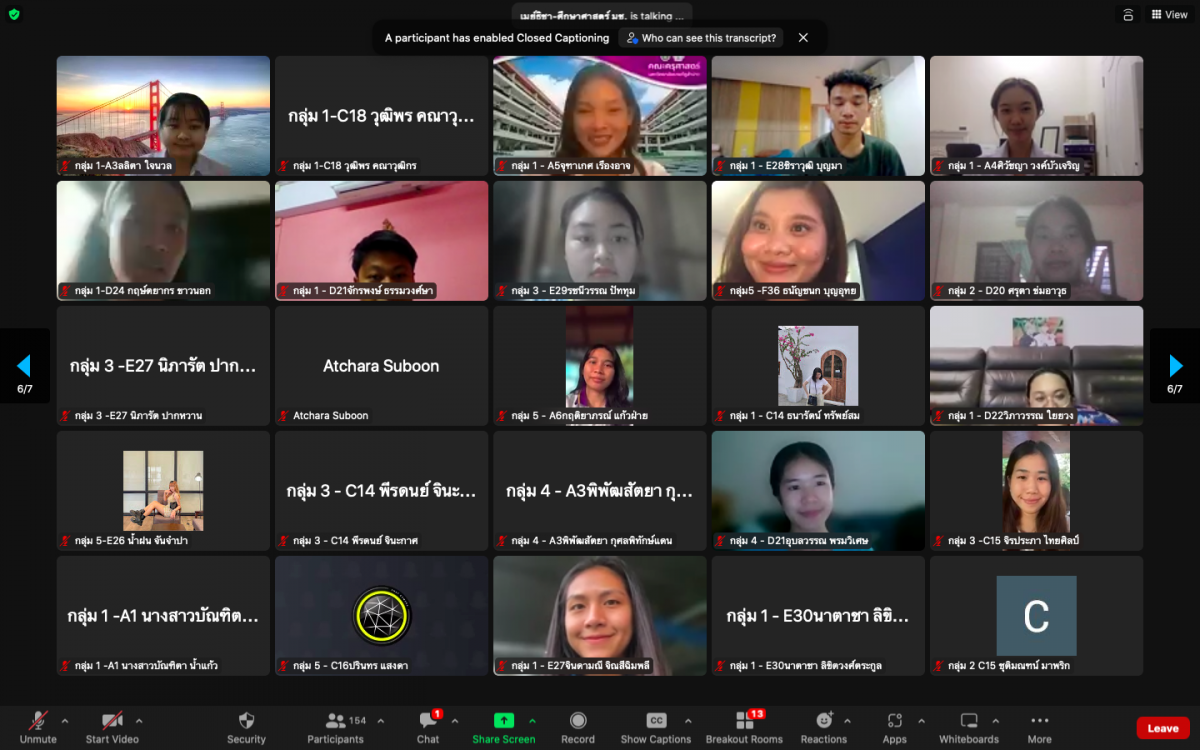Turn on camera with Start Video
Viewport: 1200px width, 750px height.
(x=111, y=727)
